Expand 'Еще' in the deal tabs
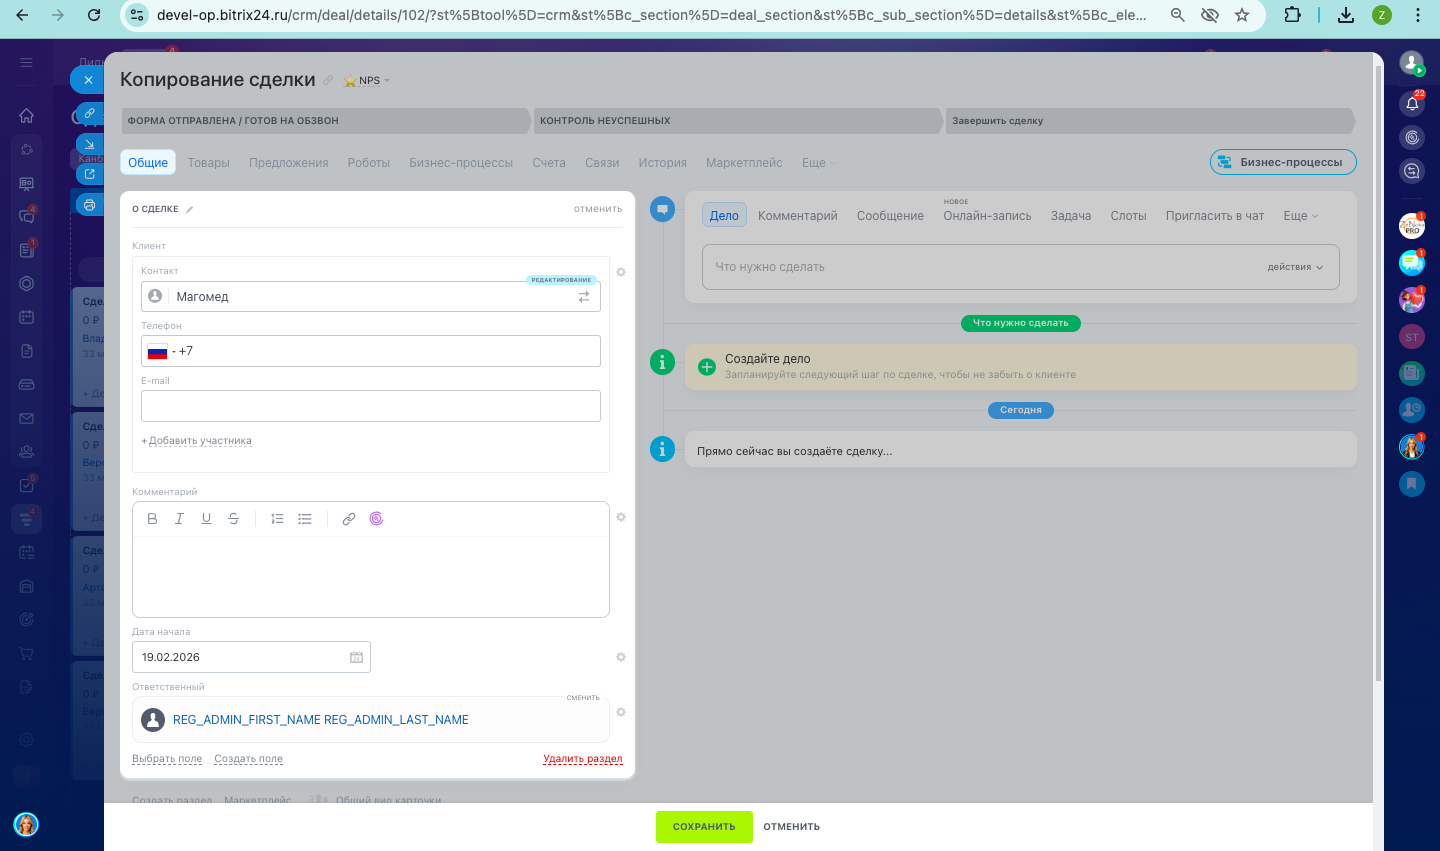The height and width of the screenshot is (851, 1440). (x=819, y=163)
